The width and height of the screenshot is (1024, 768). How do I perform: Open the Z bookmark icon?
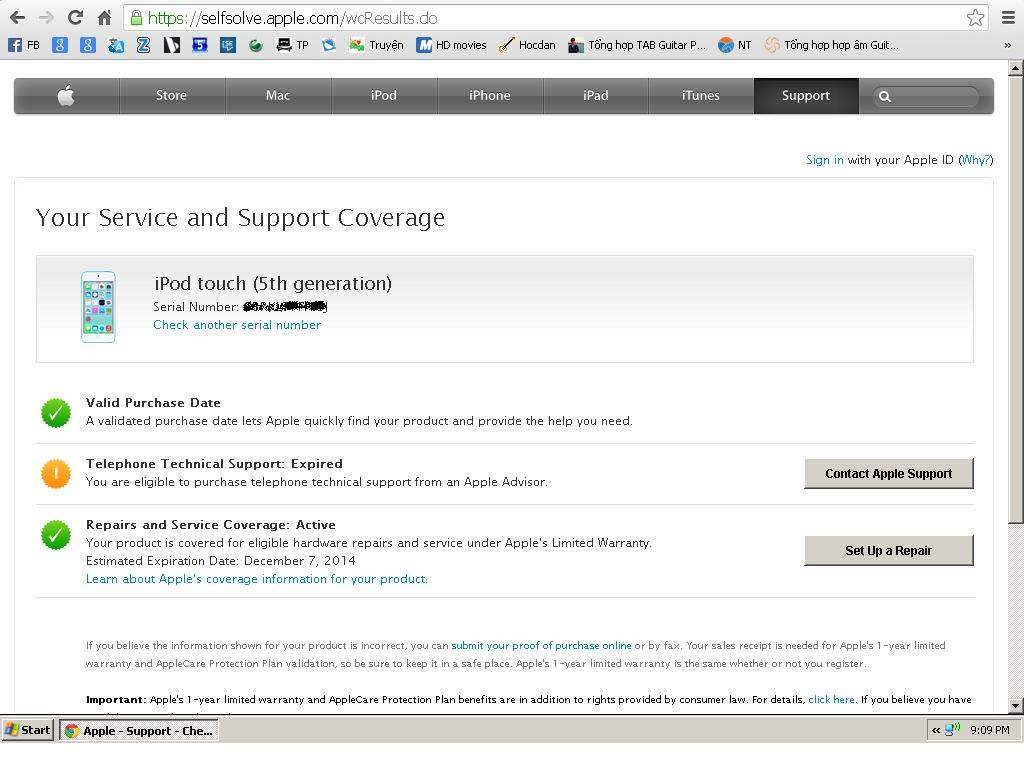[x=144, y=45]
